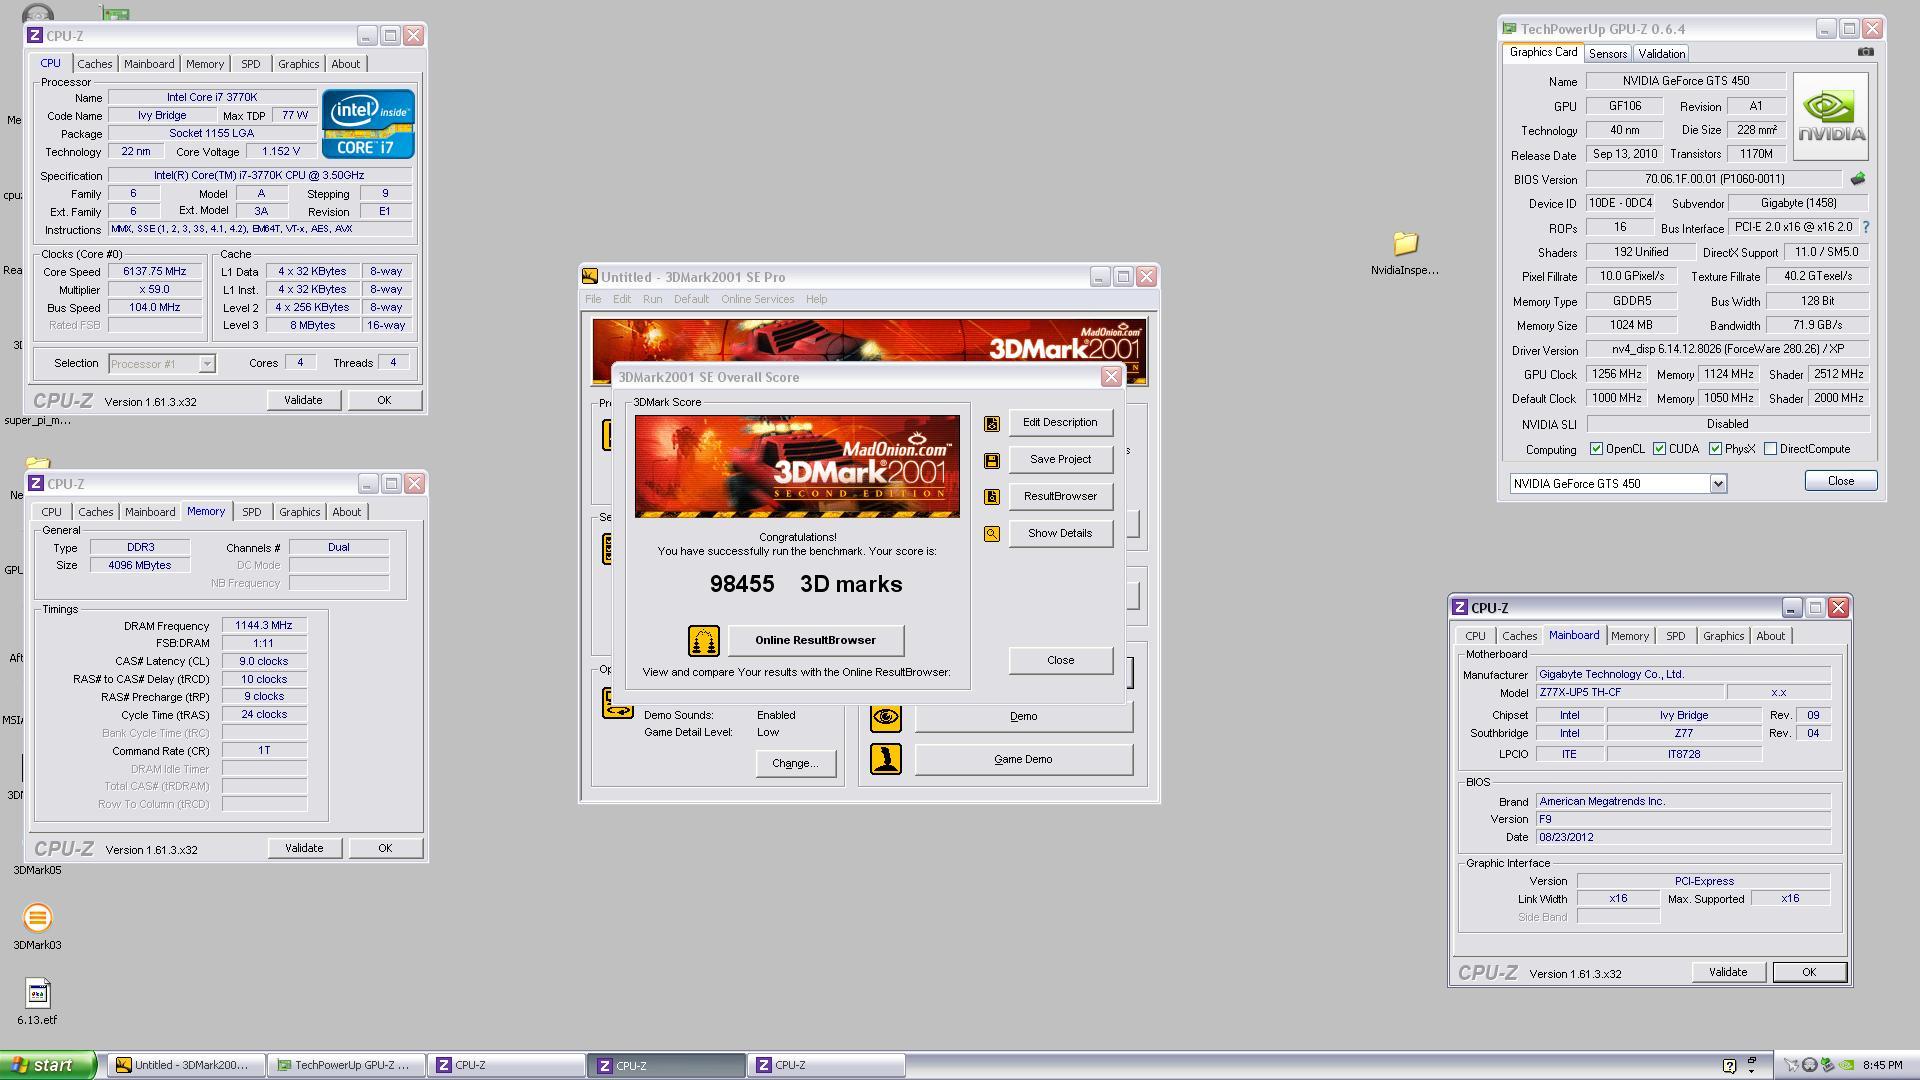Click the NVIDIA tray icon in system tray
Screen dimensions: 1920x1080
pyautogui.click(x=1846, y=1066)
